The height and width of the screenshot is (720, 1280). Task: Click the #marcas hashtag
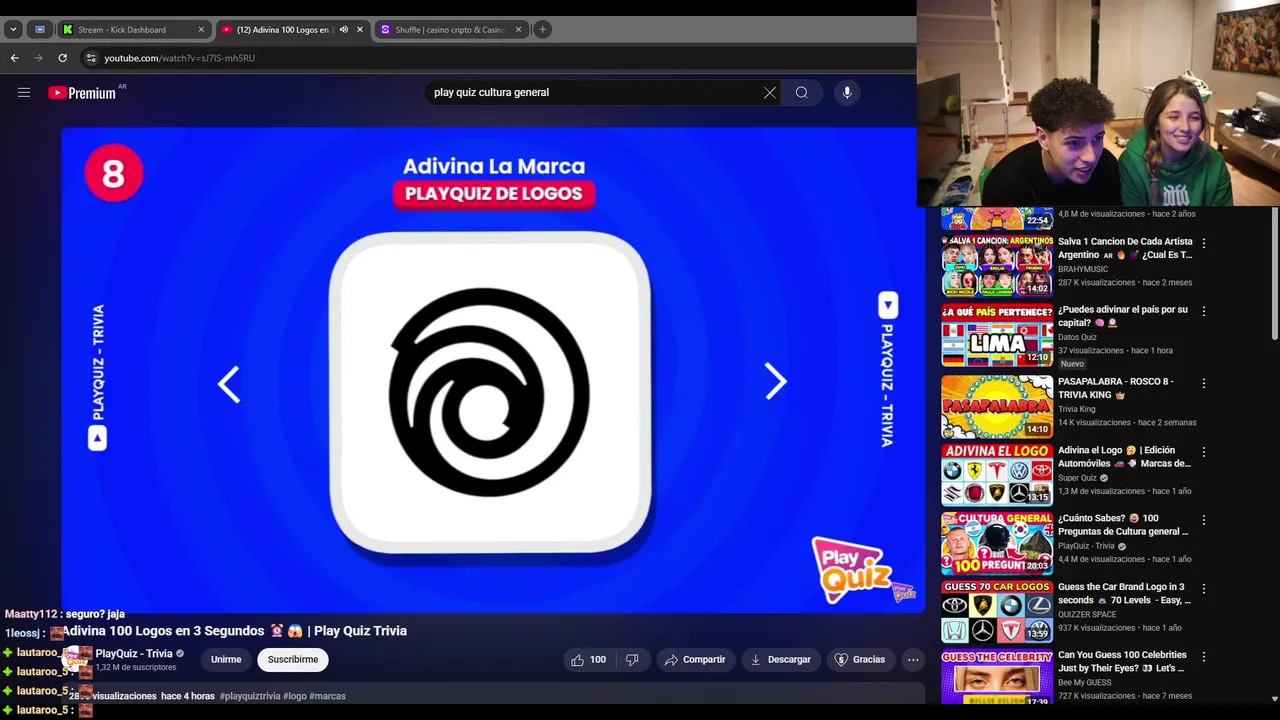[x=328, y=696]
